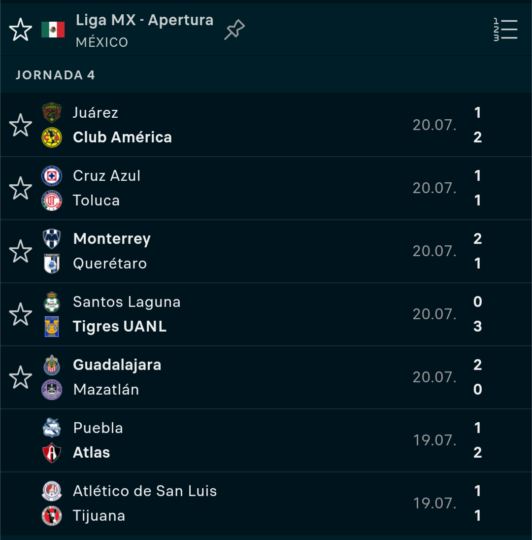Click the Tijuana team crest
This screenshot has width=532, height=540.
52,516
